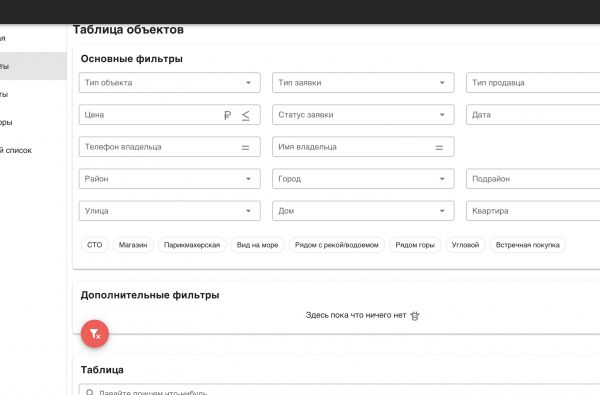Expand the Район dropdown

170,179
